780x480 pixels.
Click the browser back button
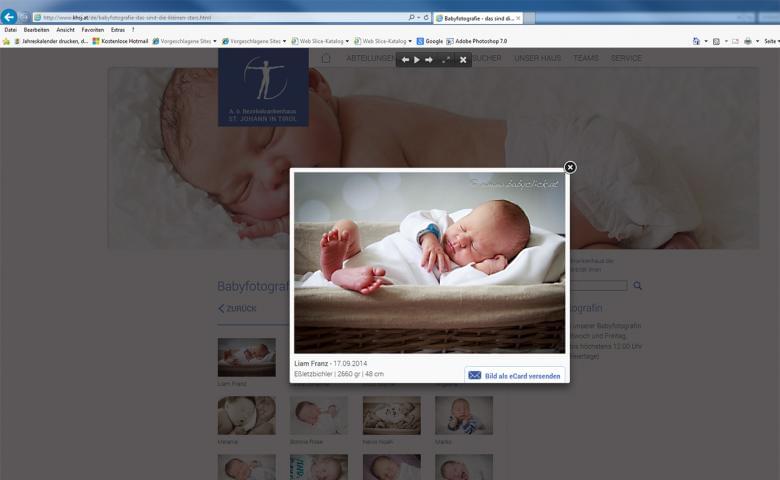pos(9,17)
